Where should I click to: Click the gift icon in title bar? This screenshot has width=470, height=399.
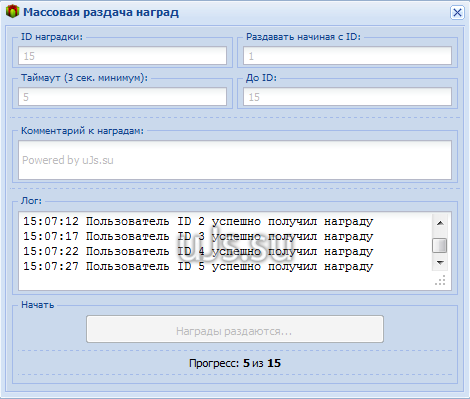pyautogui.click(x=12, y=12)
